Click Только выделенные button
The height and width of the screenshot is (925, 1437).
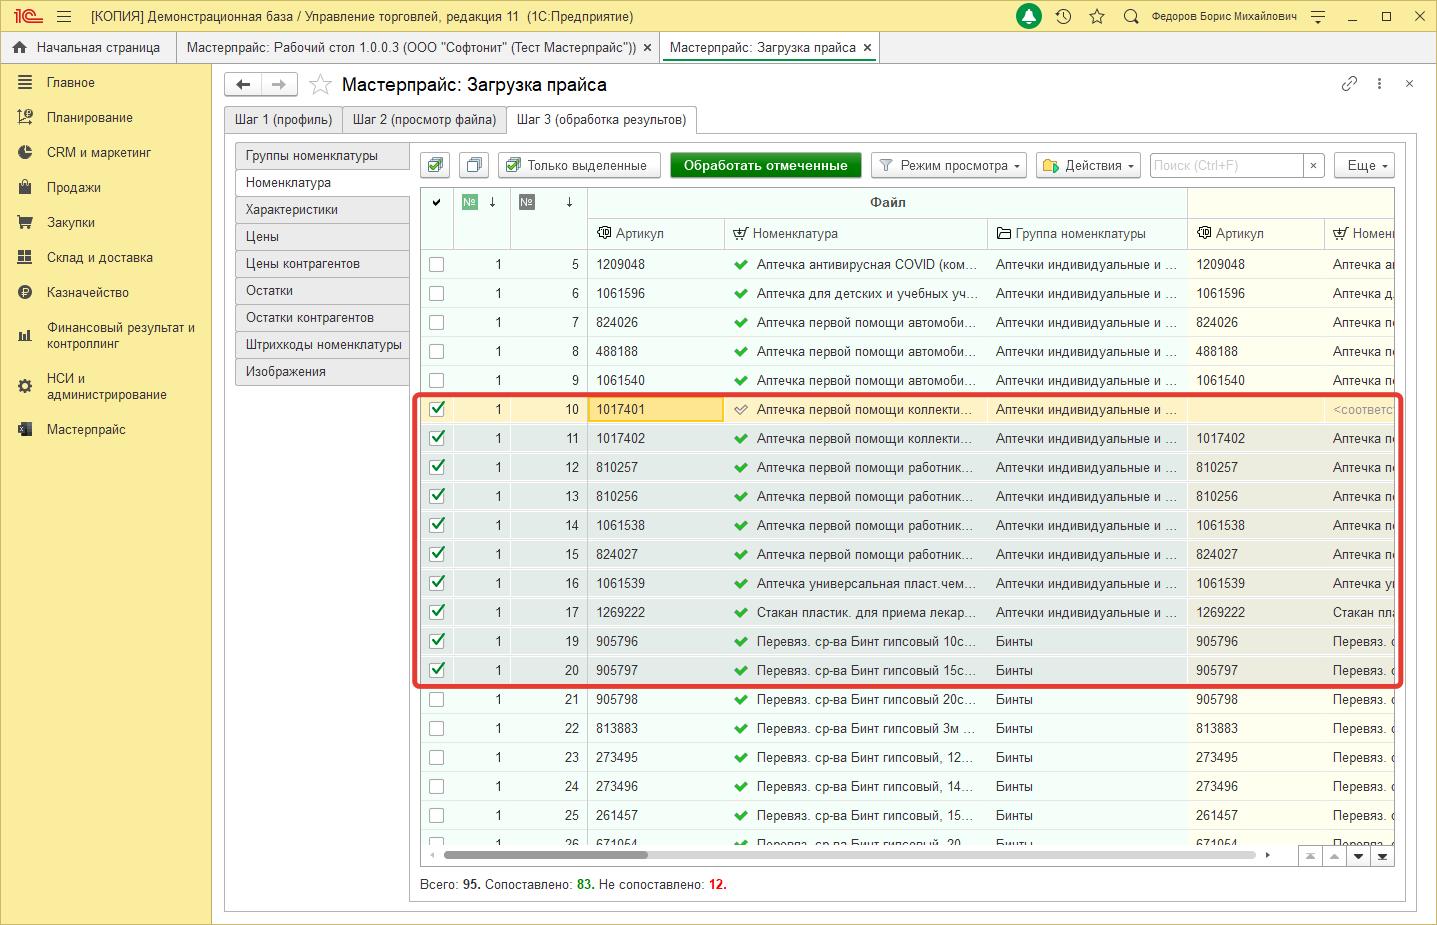coord(579,166)
